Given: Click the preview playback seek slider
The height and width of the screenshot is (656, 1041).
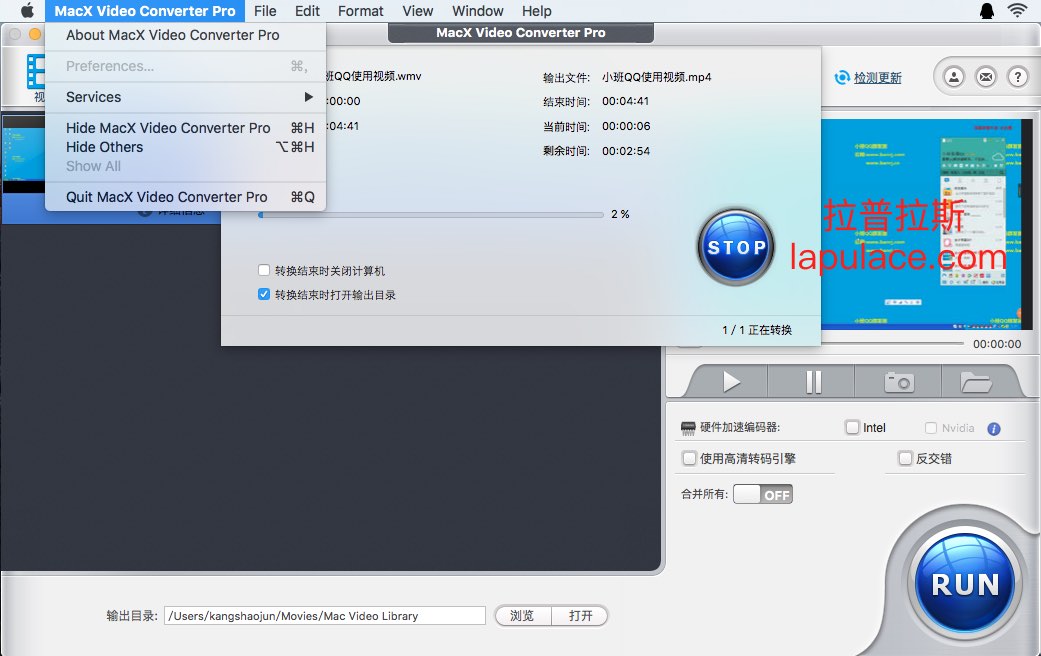Looking at the screenshot, I should [x=819, y=343].
